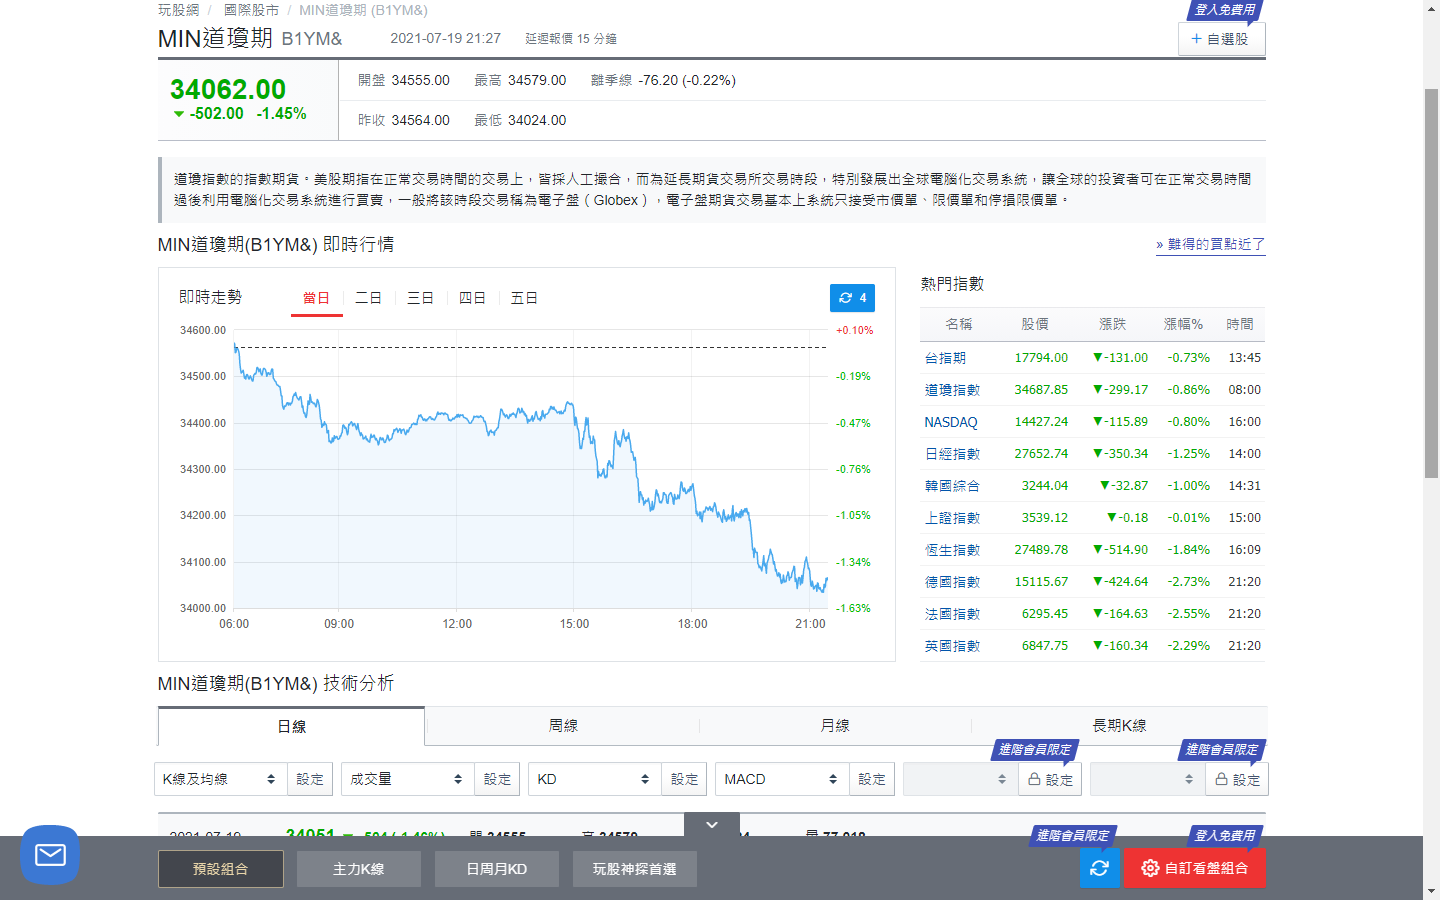Click the blue refresh icon in bottom bar
The width and height of the screenshot is (1440, 900).
point(1099,868)
